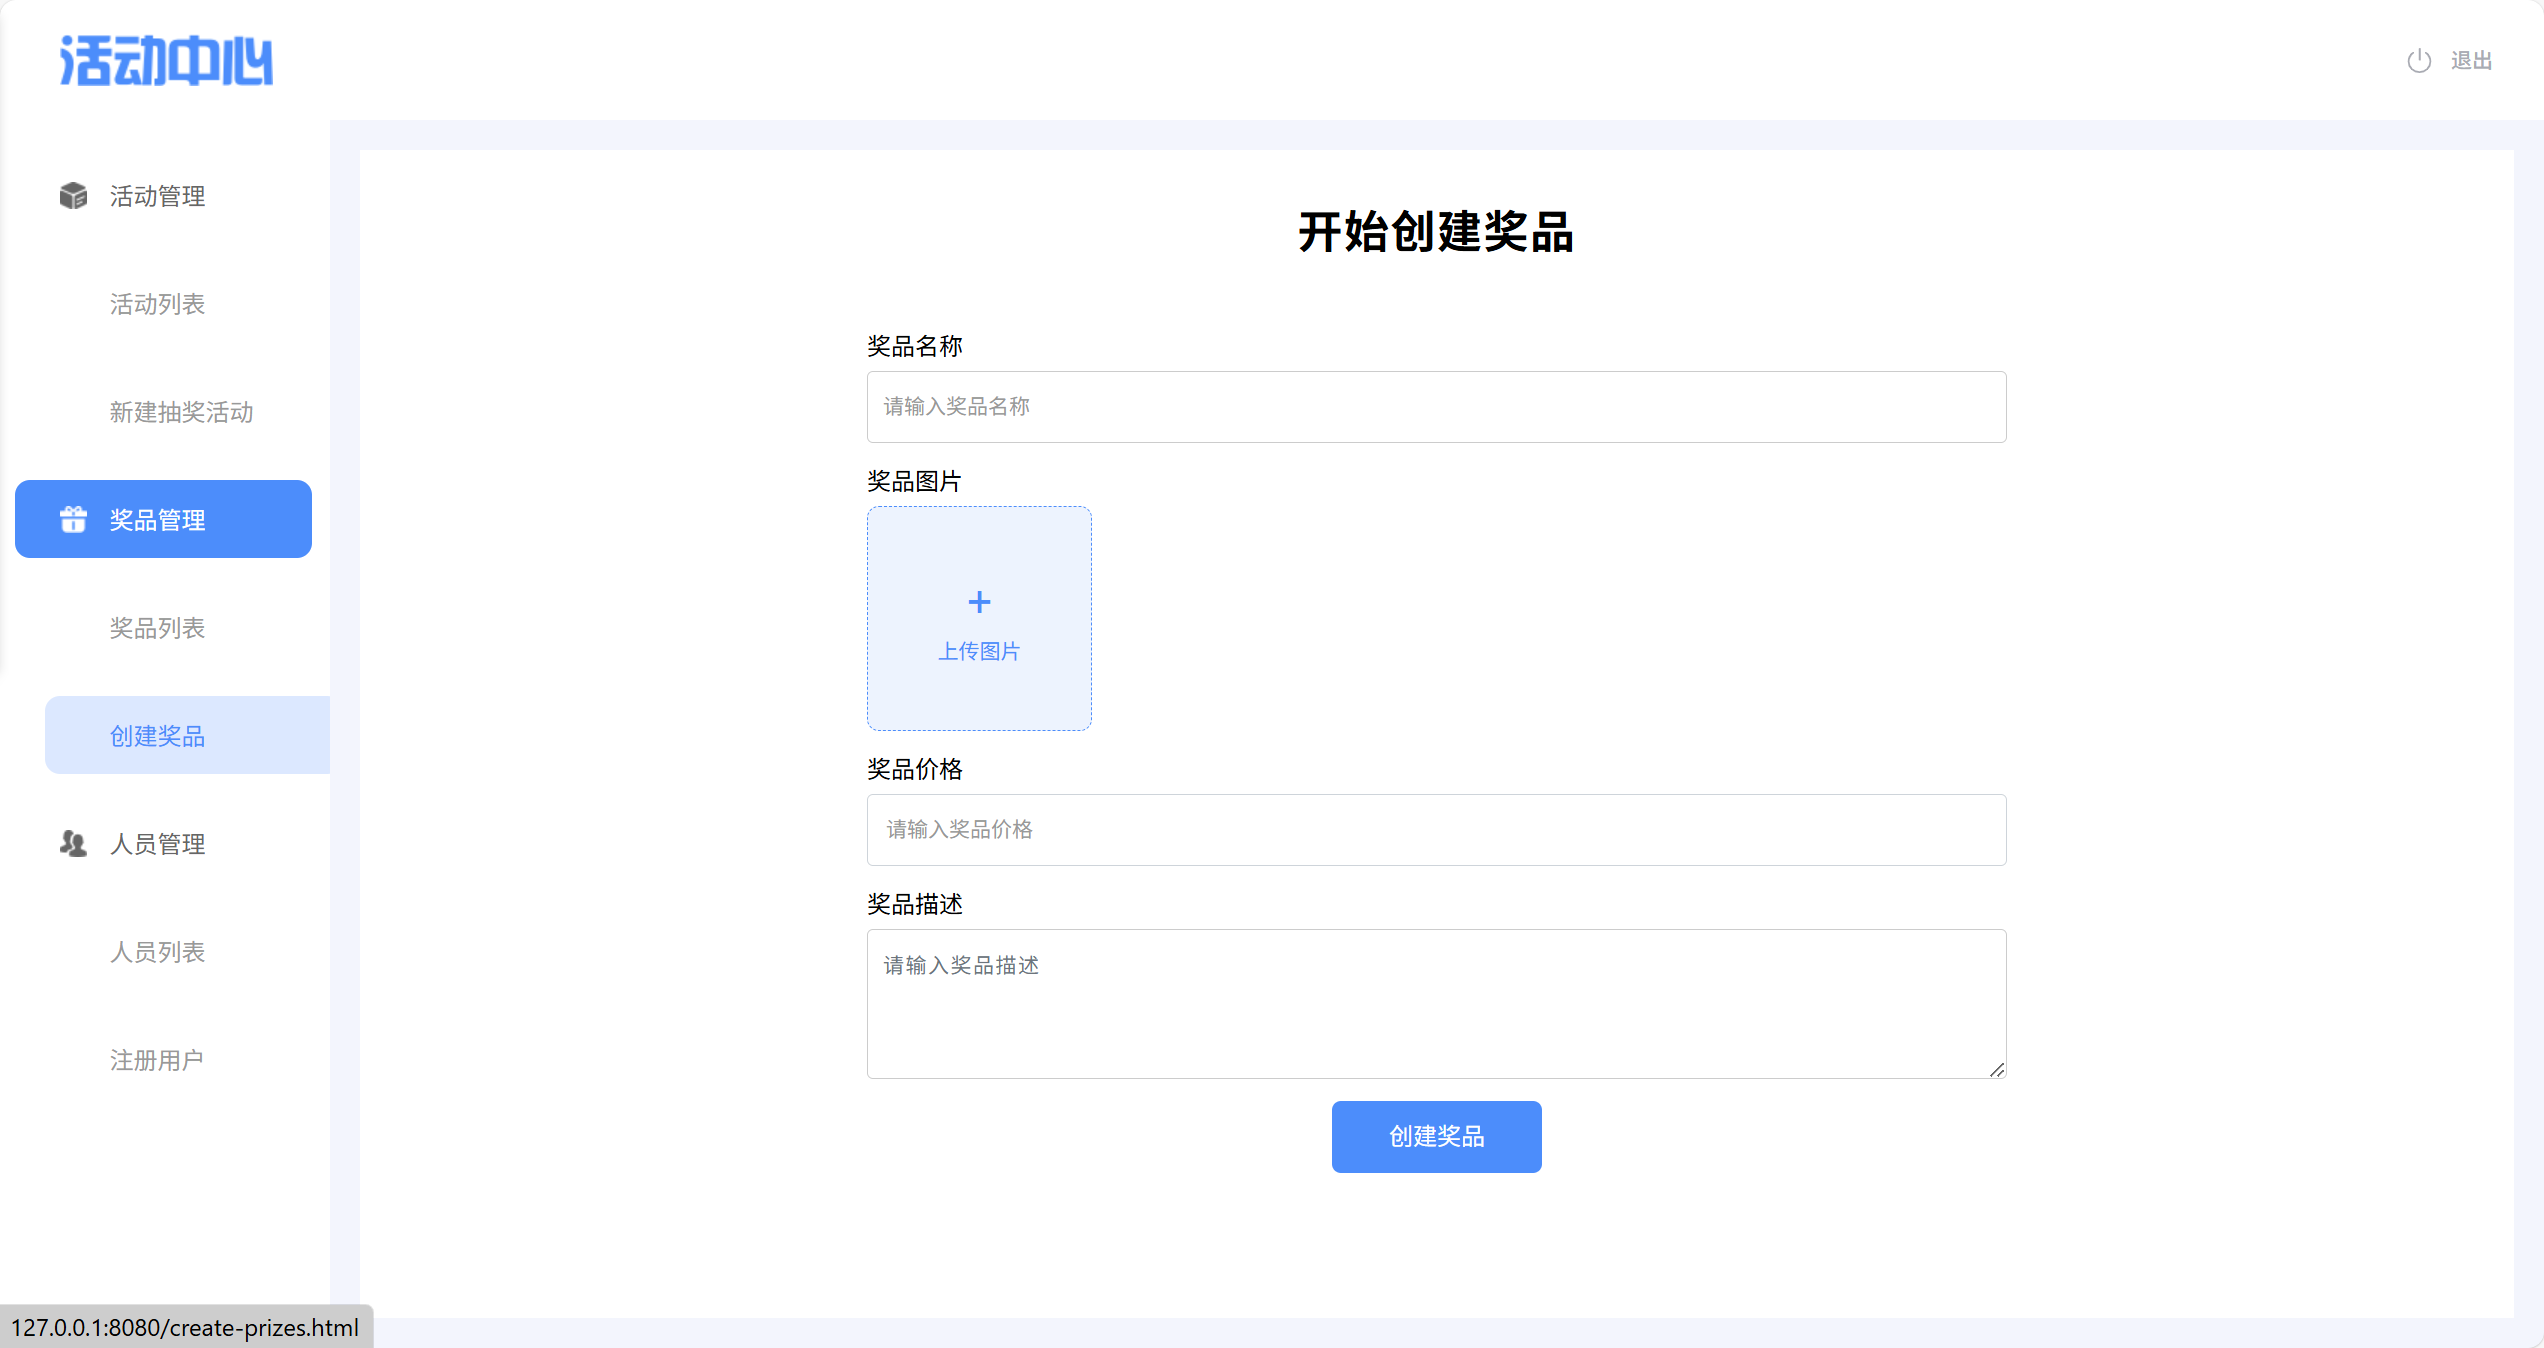
Task: Click the description textarea resize handle
Action: (1996, 1069)
